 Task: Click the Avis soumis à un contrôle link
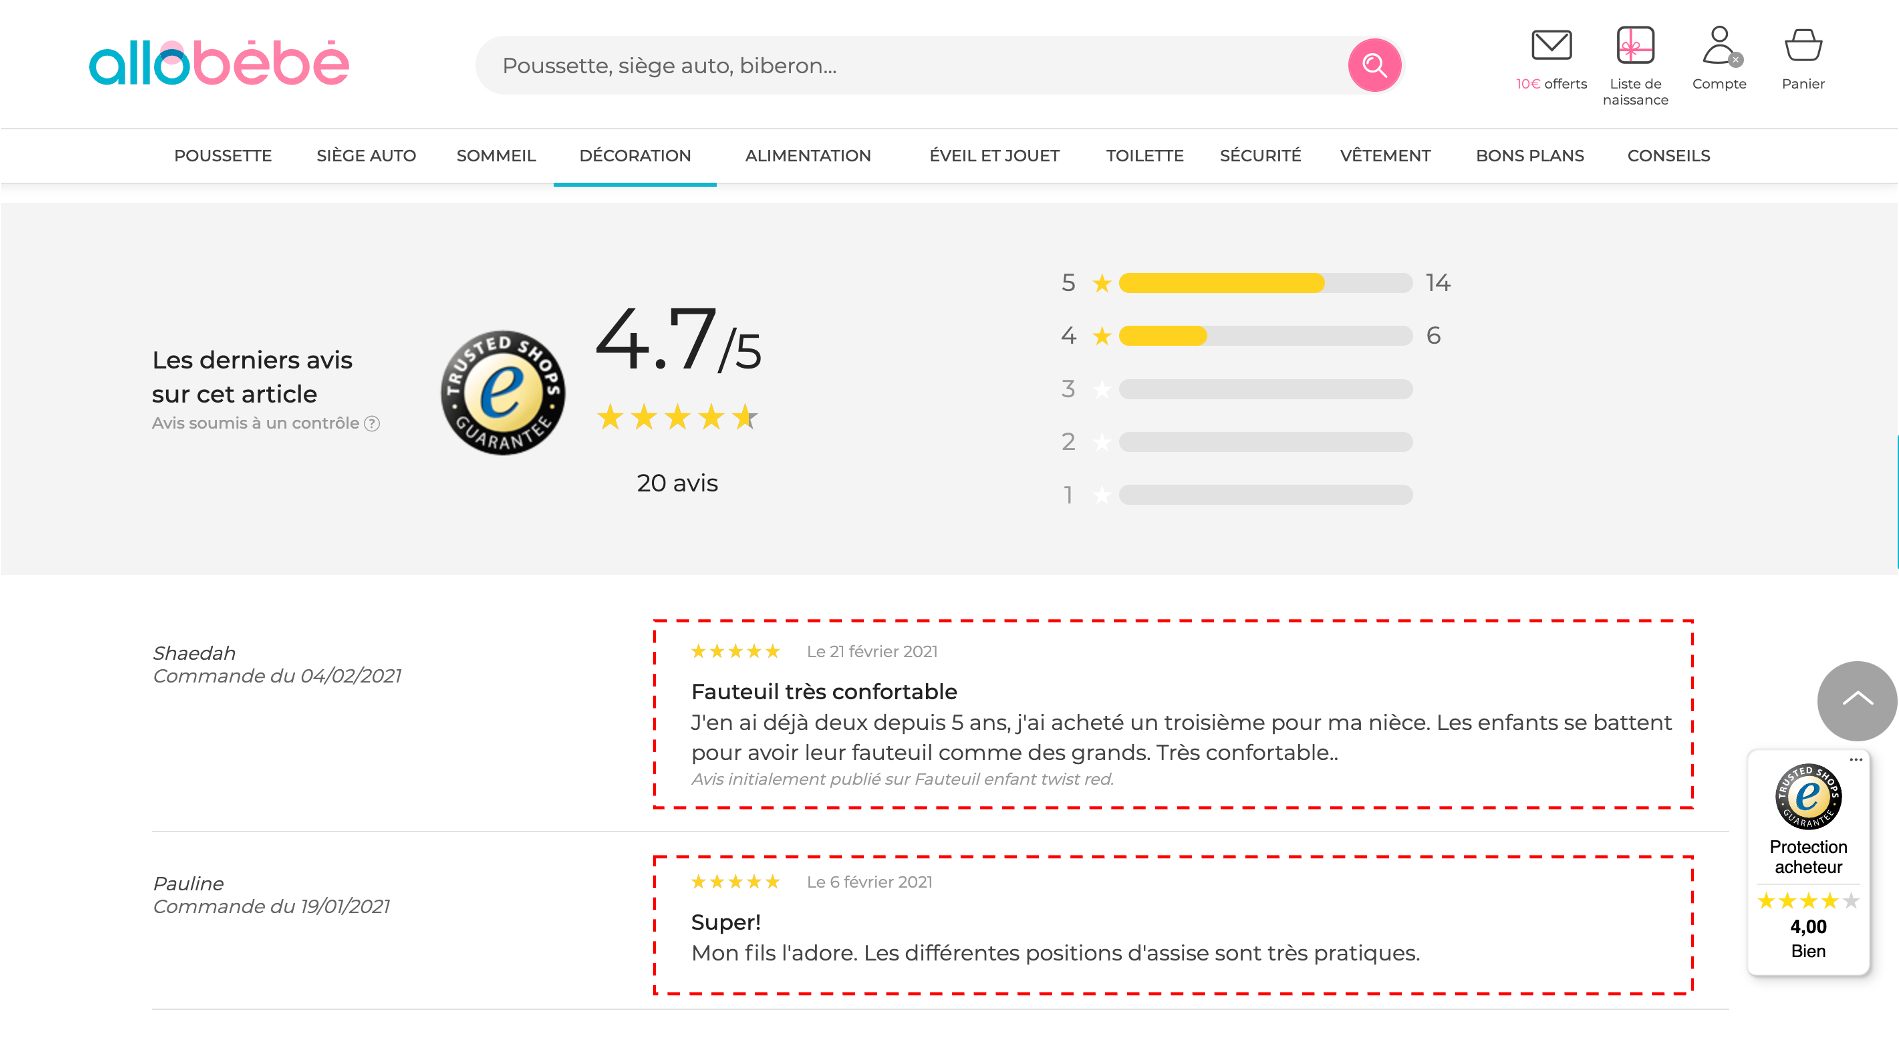coord(255,424)
